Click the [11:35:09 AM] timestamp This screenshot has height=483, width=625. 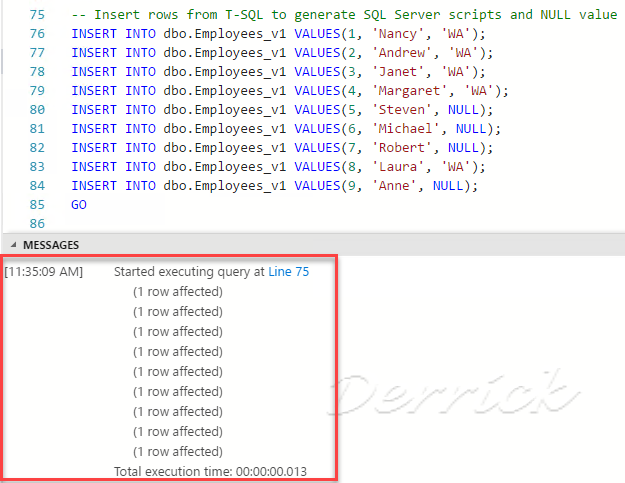click(x=43, y=272)
